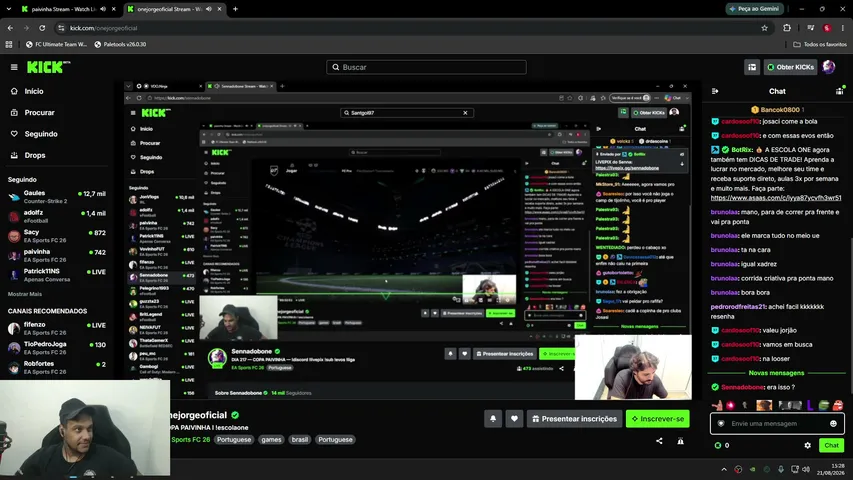Image resolution: width=853 pixels, height=480 pixels.
Task: Open the chat users icon in chat header
Action: [x=840, y=91]
